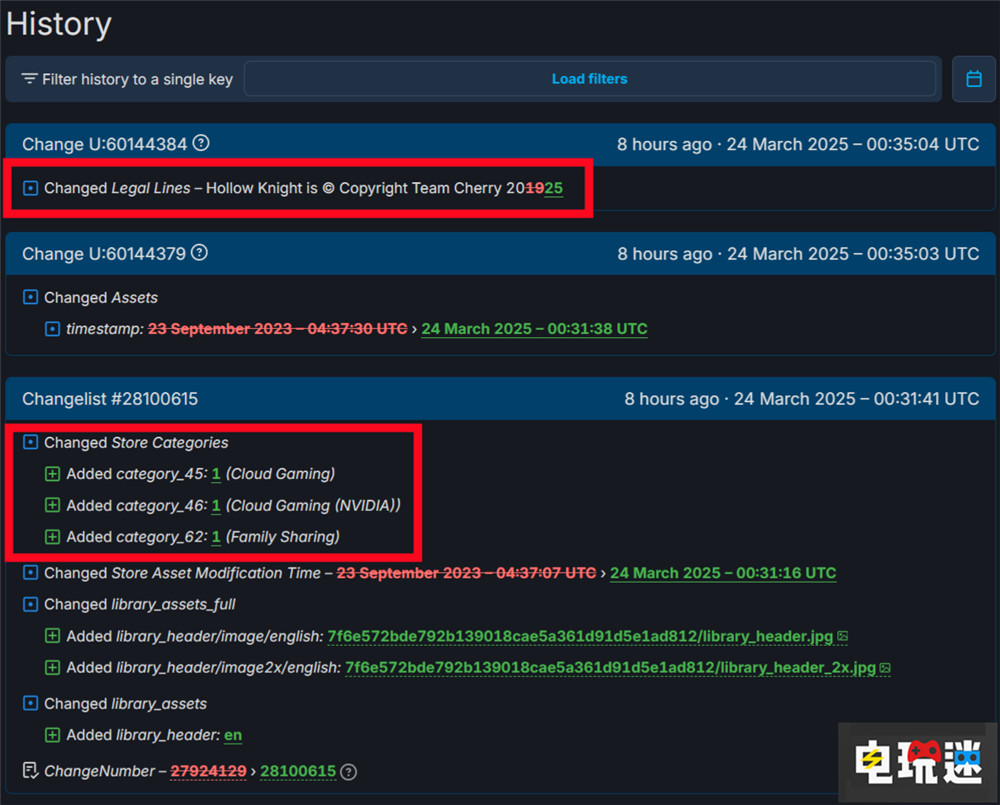Click the new ChangeNumber 28100615 link

pos(298,771)
